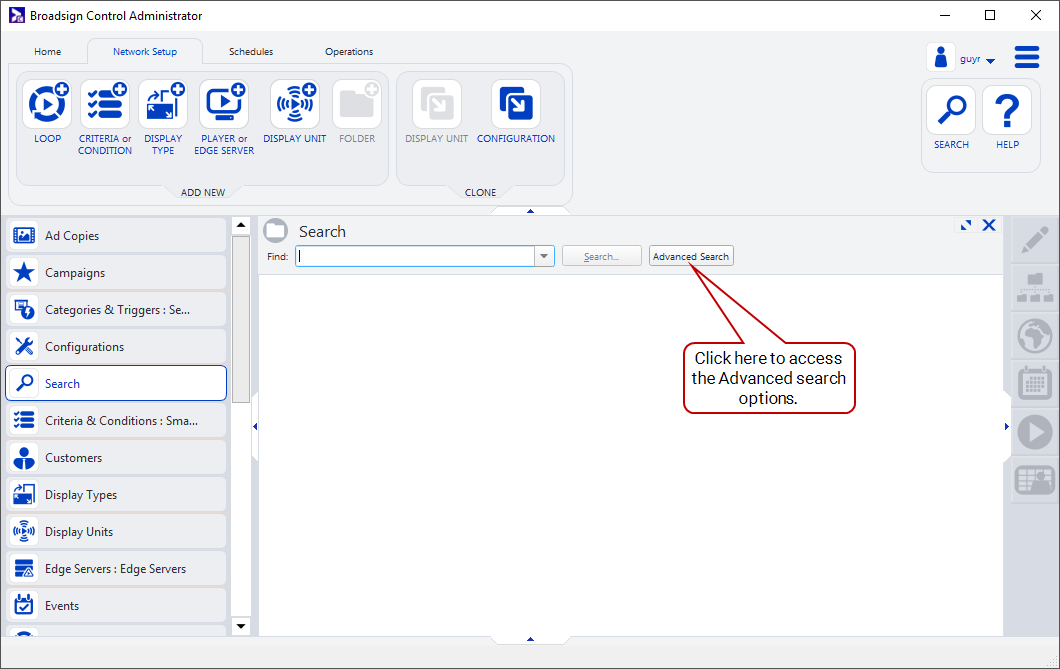
Task: Click the sidebar scrollbar thumb
Action: click(241, 318)
